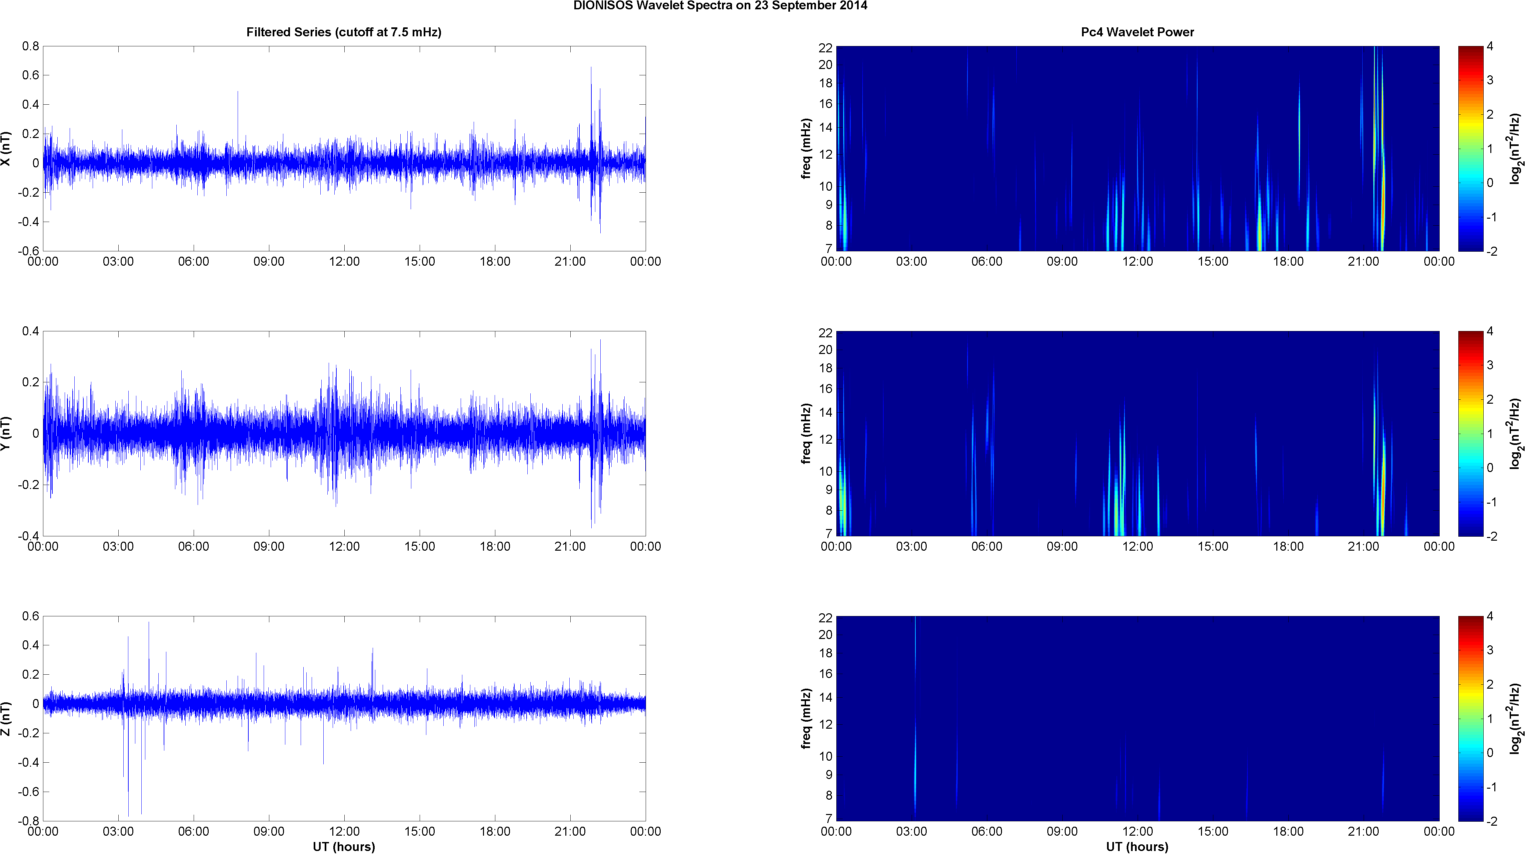Screen dimensions: 1525x854
Task: Click the UT (hours) label under bottom spectrogram
Action: click(x=1137, y=846)
